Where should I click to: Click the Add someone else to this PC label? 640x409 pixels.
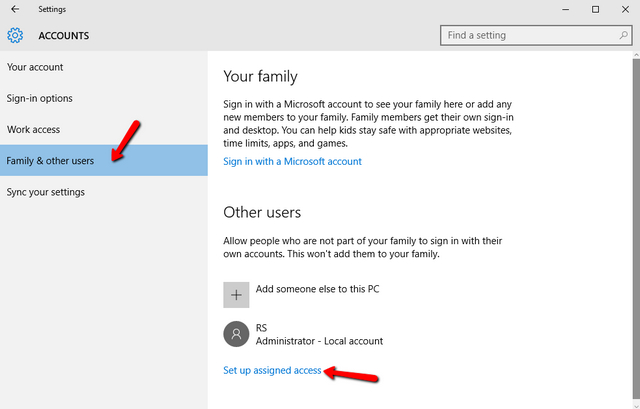coord(317,289)
